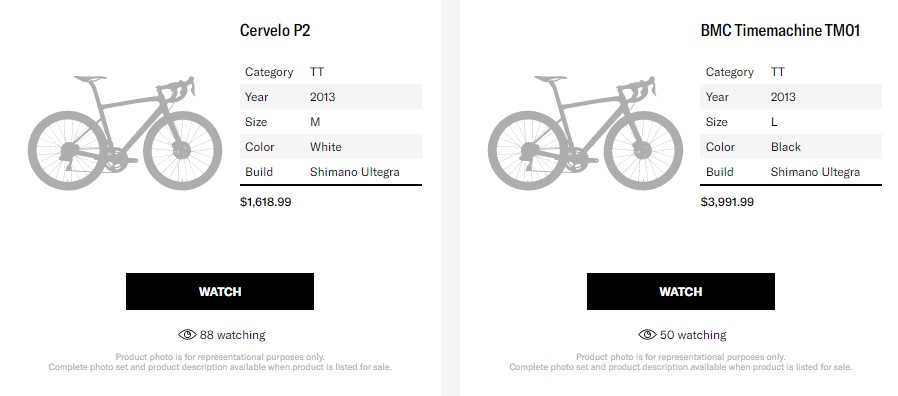
Task: Select the $3,991.99 price
Action: click(x=727, y=202)
